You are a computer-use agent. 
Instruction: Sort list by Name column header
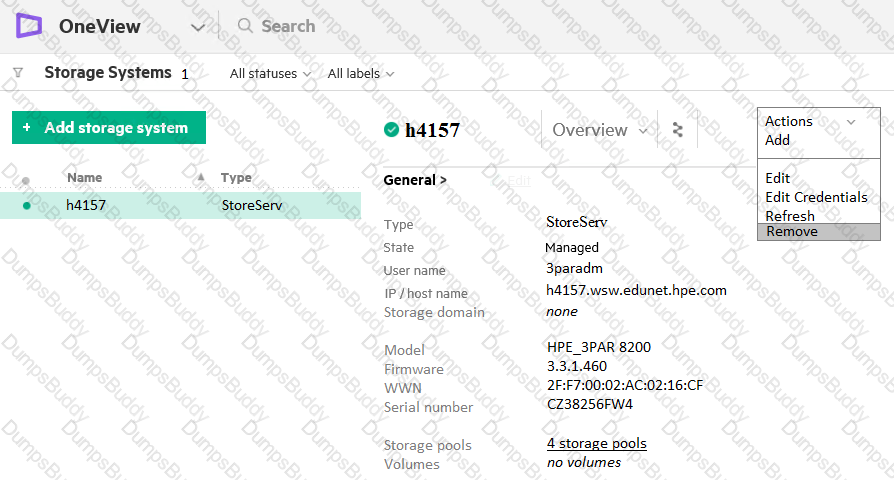click(x=84, y=177)
